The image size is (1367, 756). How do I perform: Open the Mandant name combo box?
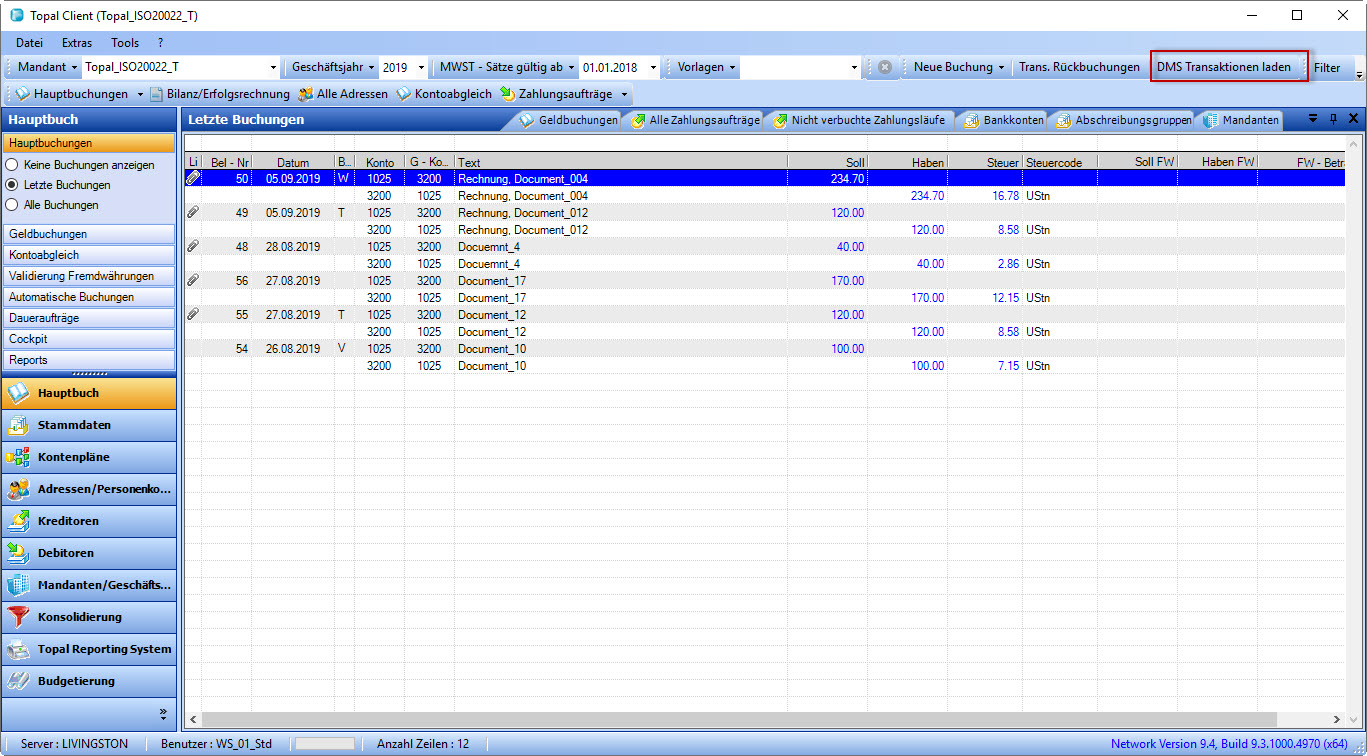tap(274, 67)
